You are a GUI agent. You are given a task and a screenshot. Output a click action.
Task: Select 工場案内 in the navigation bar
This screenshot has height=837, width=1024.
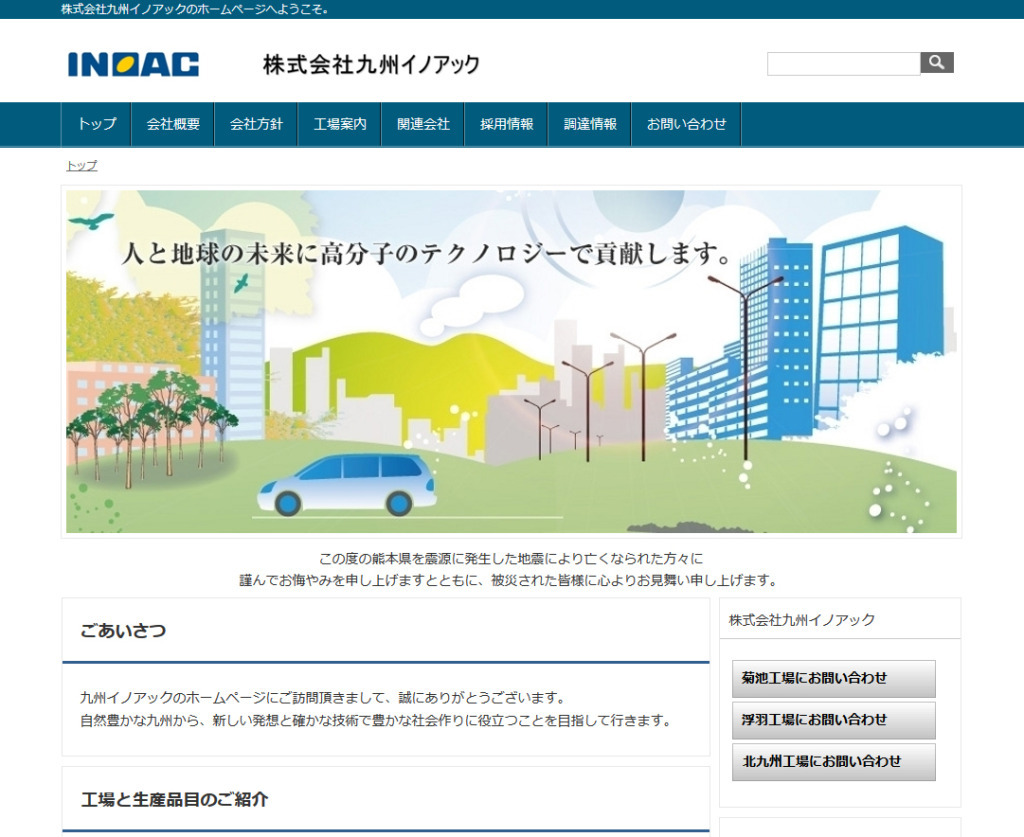[340, 124]
